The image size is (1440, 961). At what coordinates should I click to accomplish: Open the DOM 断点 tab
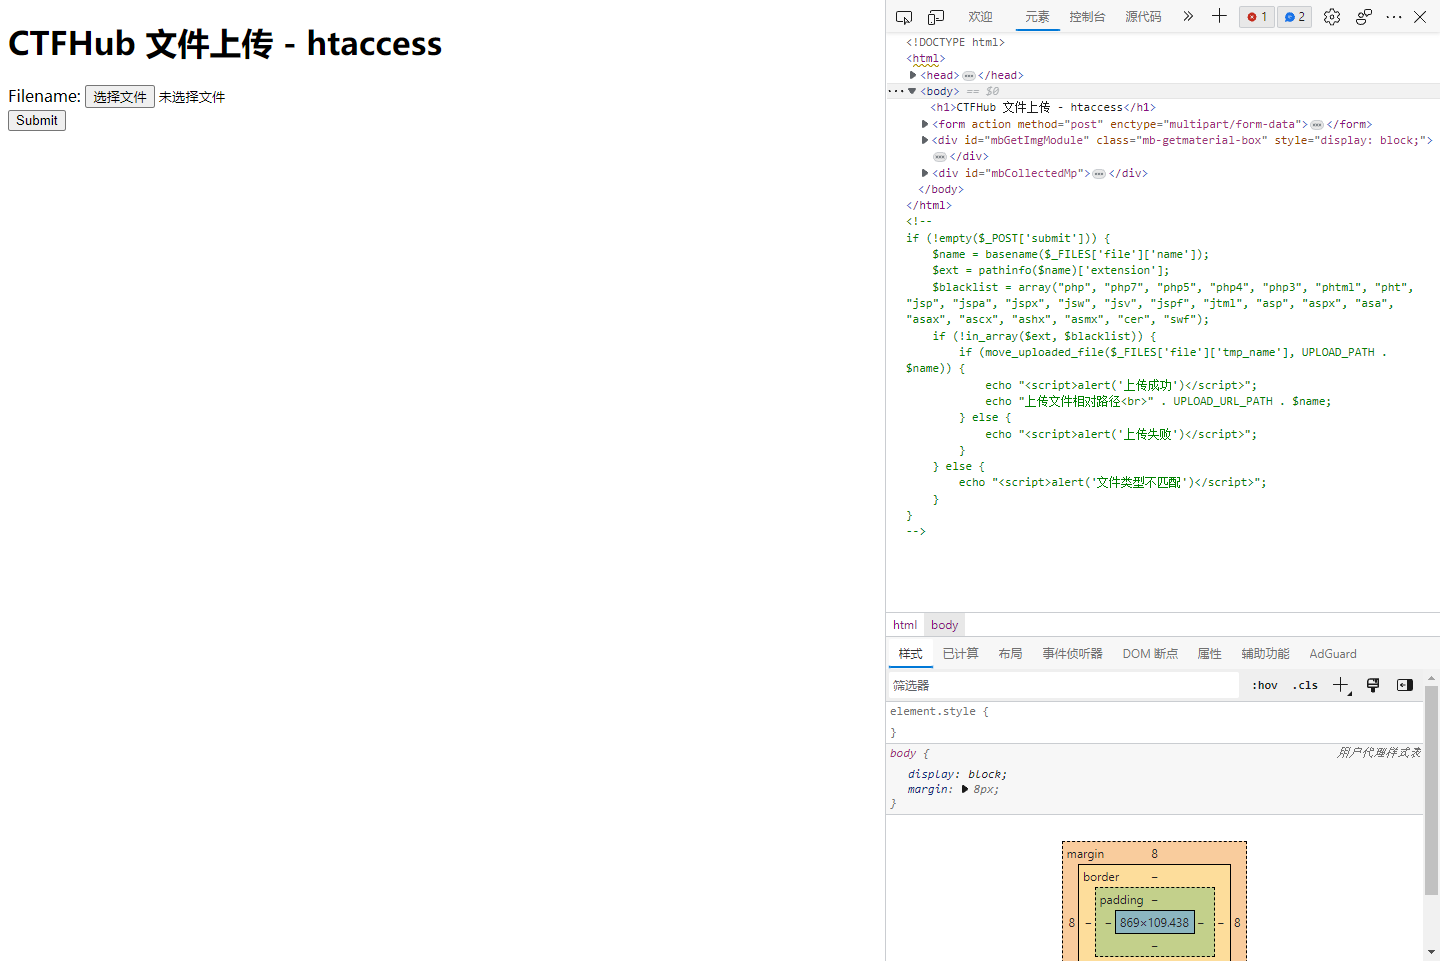pyautogui.click(x=1150, y=654)
